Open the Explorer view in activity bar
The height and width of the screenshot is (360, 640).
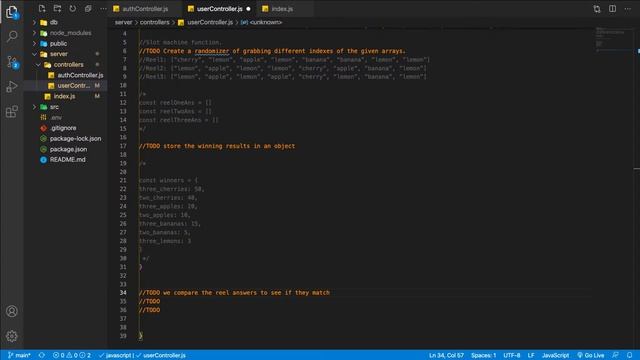click(x=12, y=12)
